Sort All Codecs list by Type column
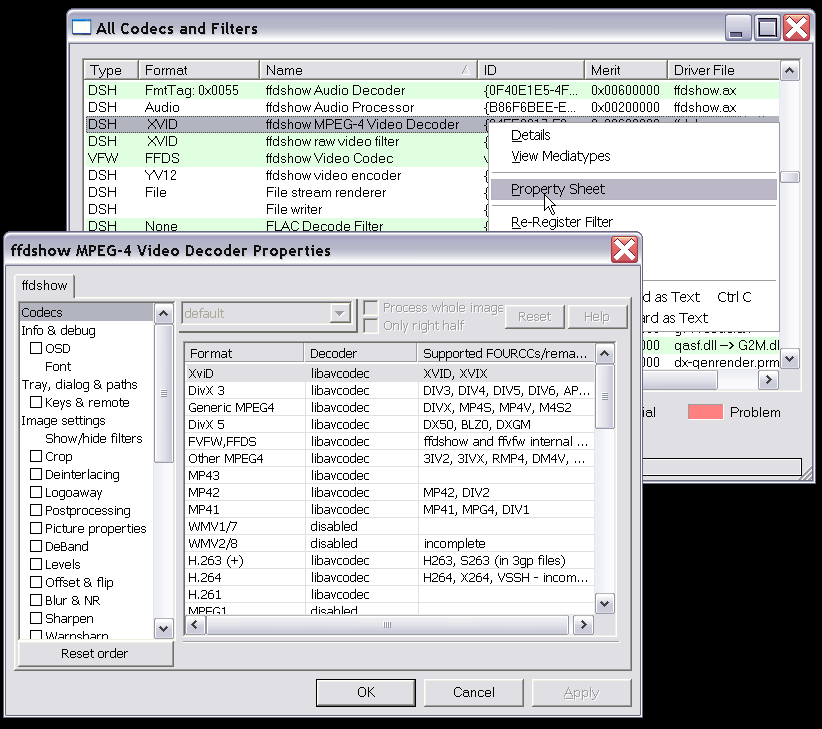 click(111, 70)
